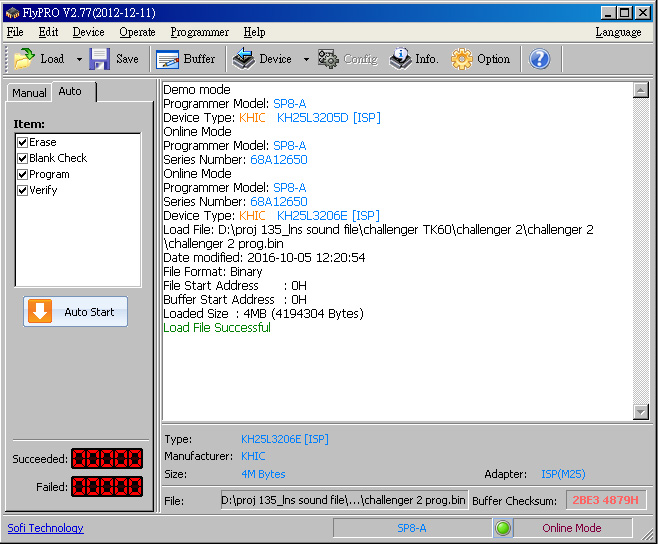Image resolution: width=658 pixels, height=544 pixels.
Task: Click the FlyPRO title bar app icon
Action: [12, 13]
